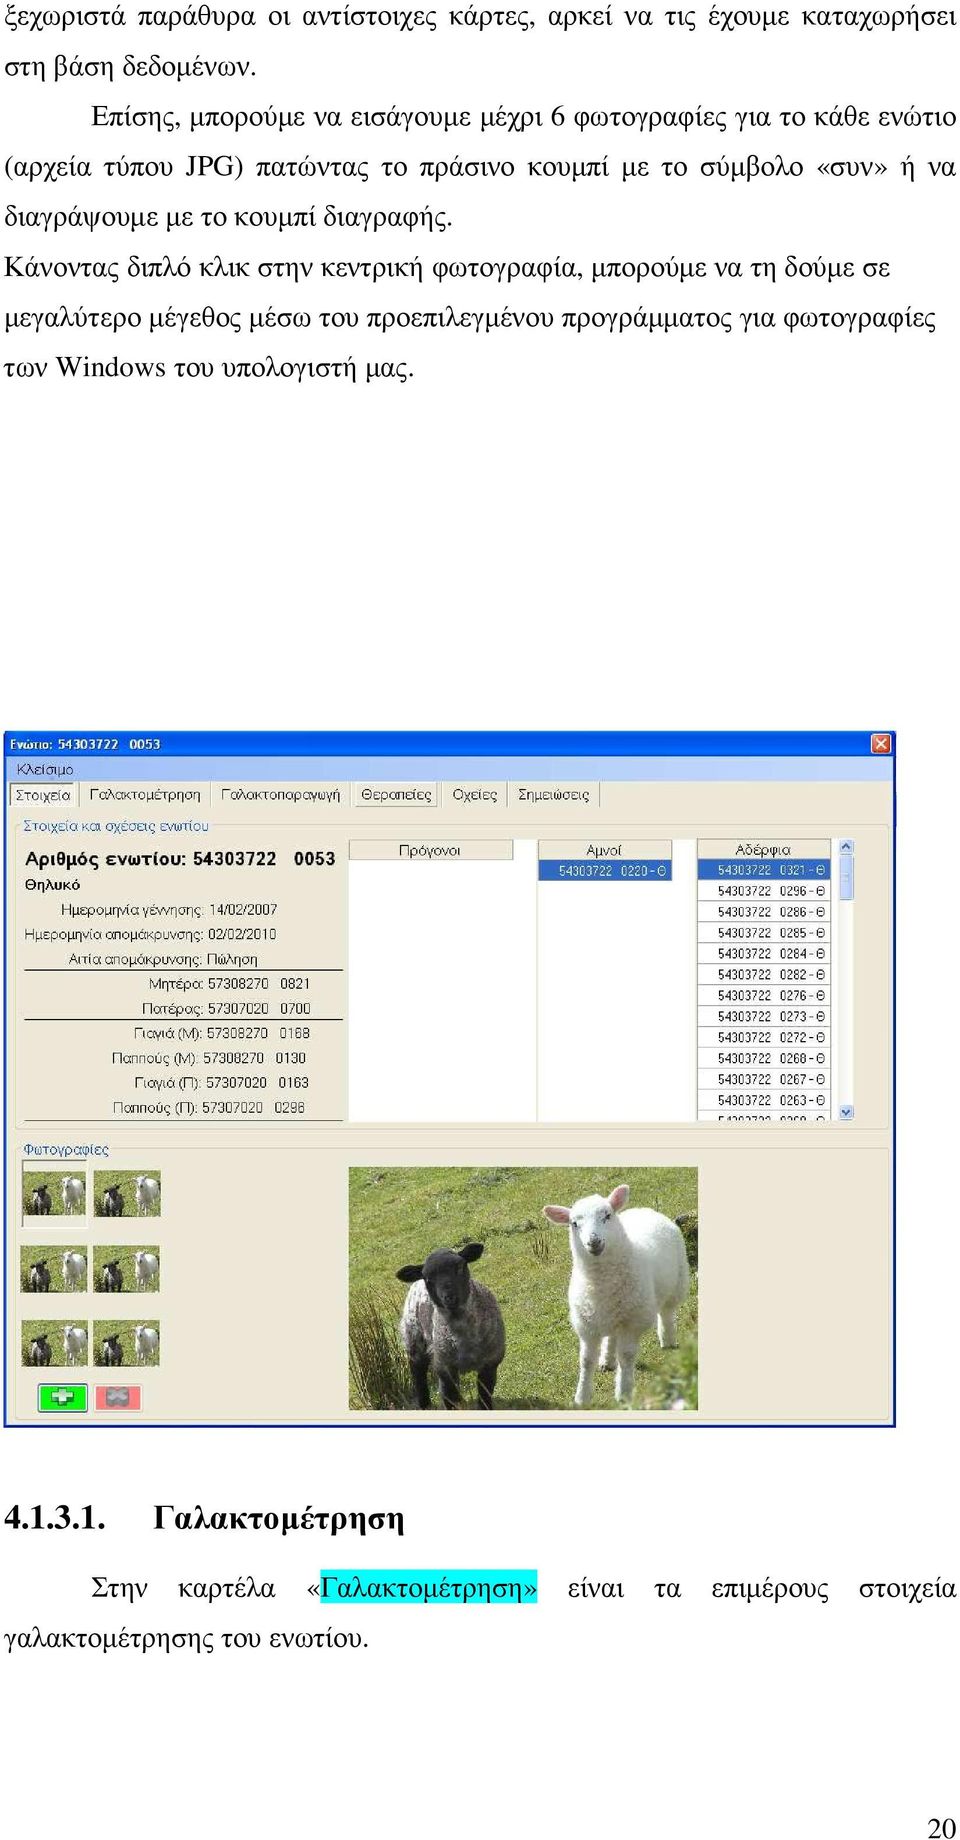Select sibling 54303722 0267-Θ
The width and height of the screenshot is (960, 1840).
pos(765,1080)
